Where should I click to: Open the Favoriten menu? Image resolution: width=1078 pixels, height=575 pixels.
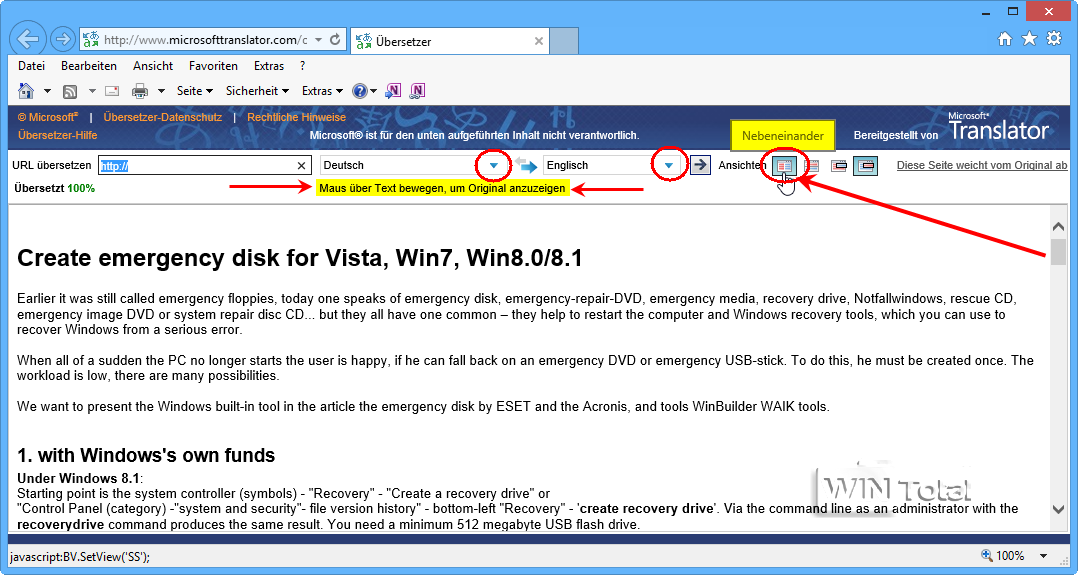pyautogui.click(x=213, y=66)
